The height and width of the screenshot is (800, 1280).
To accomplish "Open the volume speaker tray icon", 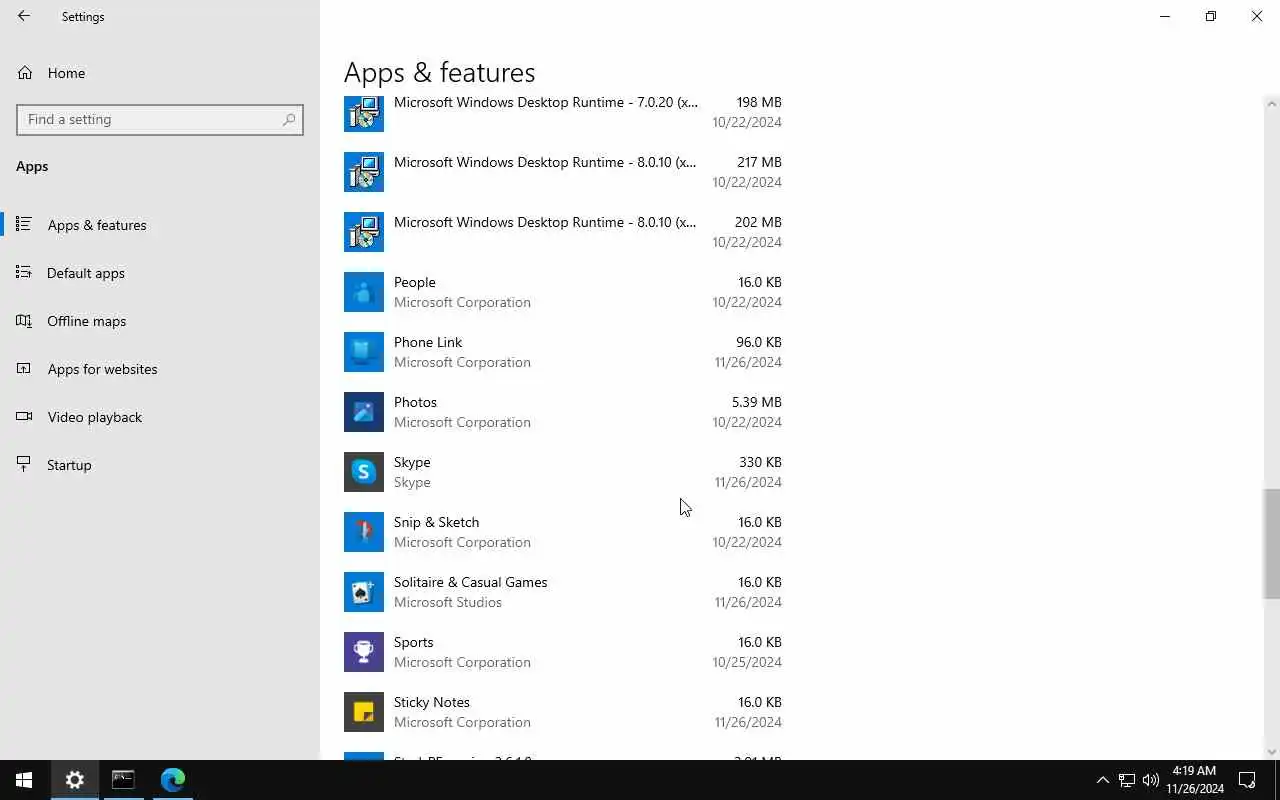I will [x=1150, y=780].
